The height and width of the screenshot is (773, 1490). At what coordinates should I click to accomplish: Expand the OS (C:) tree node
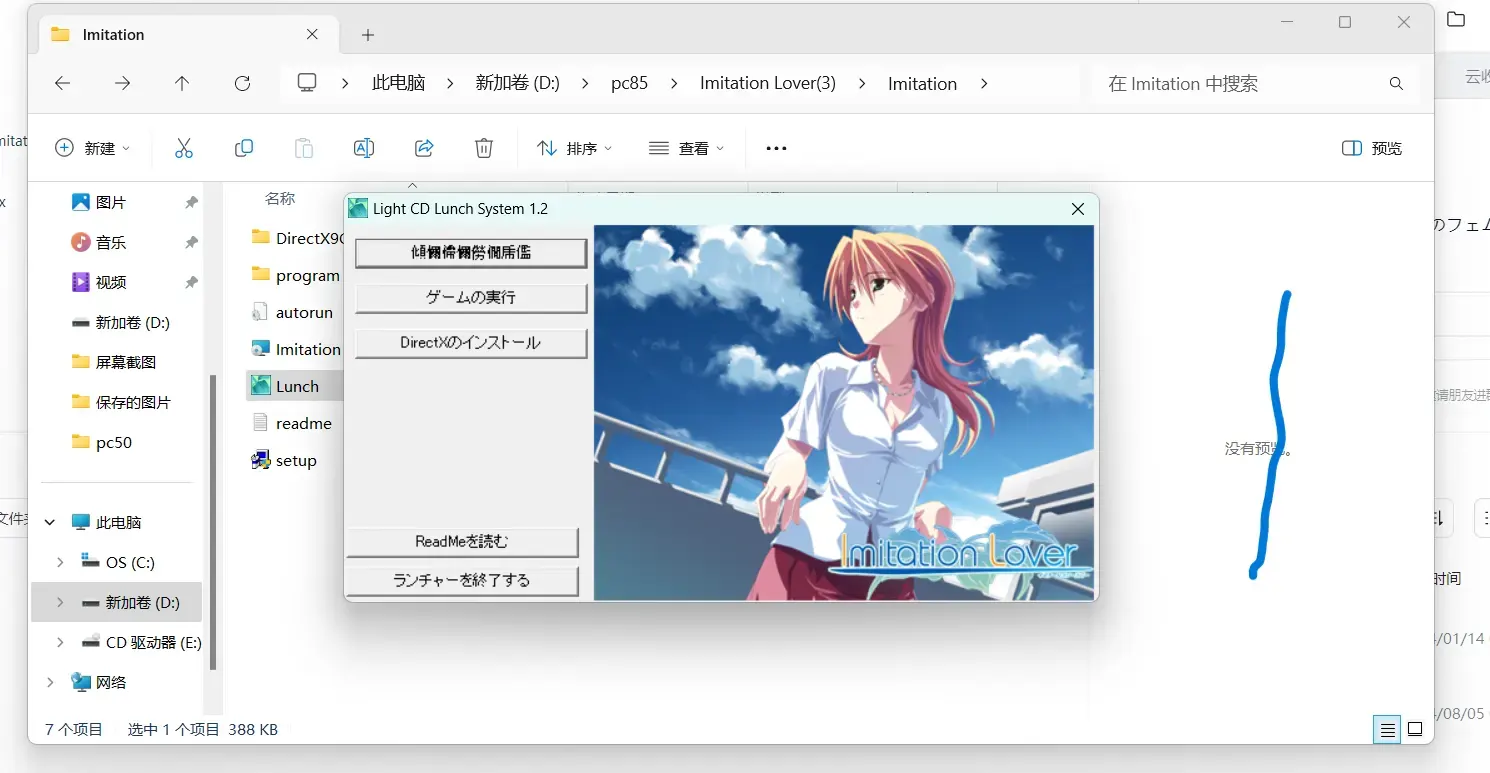pos(60,562)
